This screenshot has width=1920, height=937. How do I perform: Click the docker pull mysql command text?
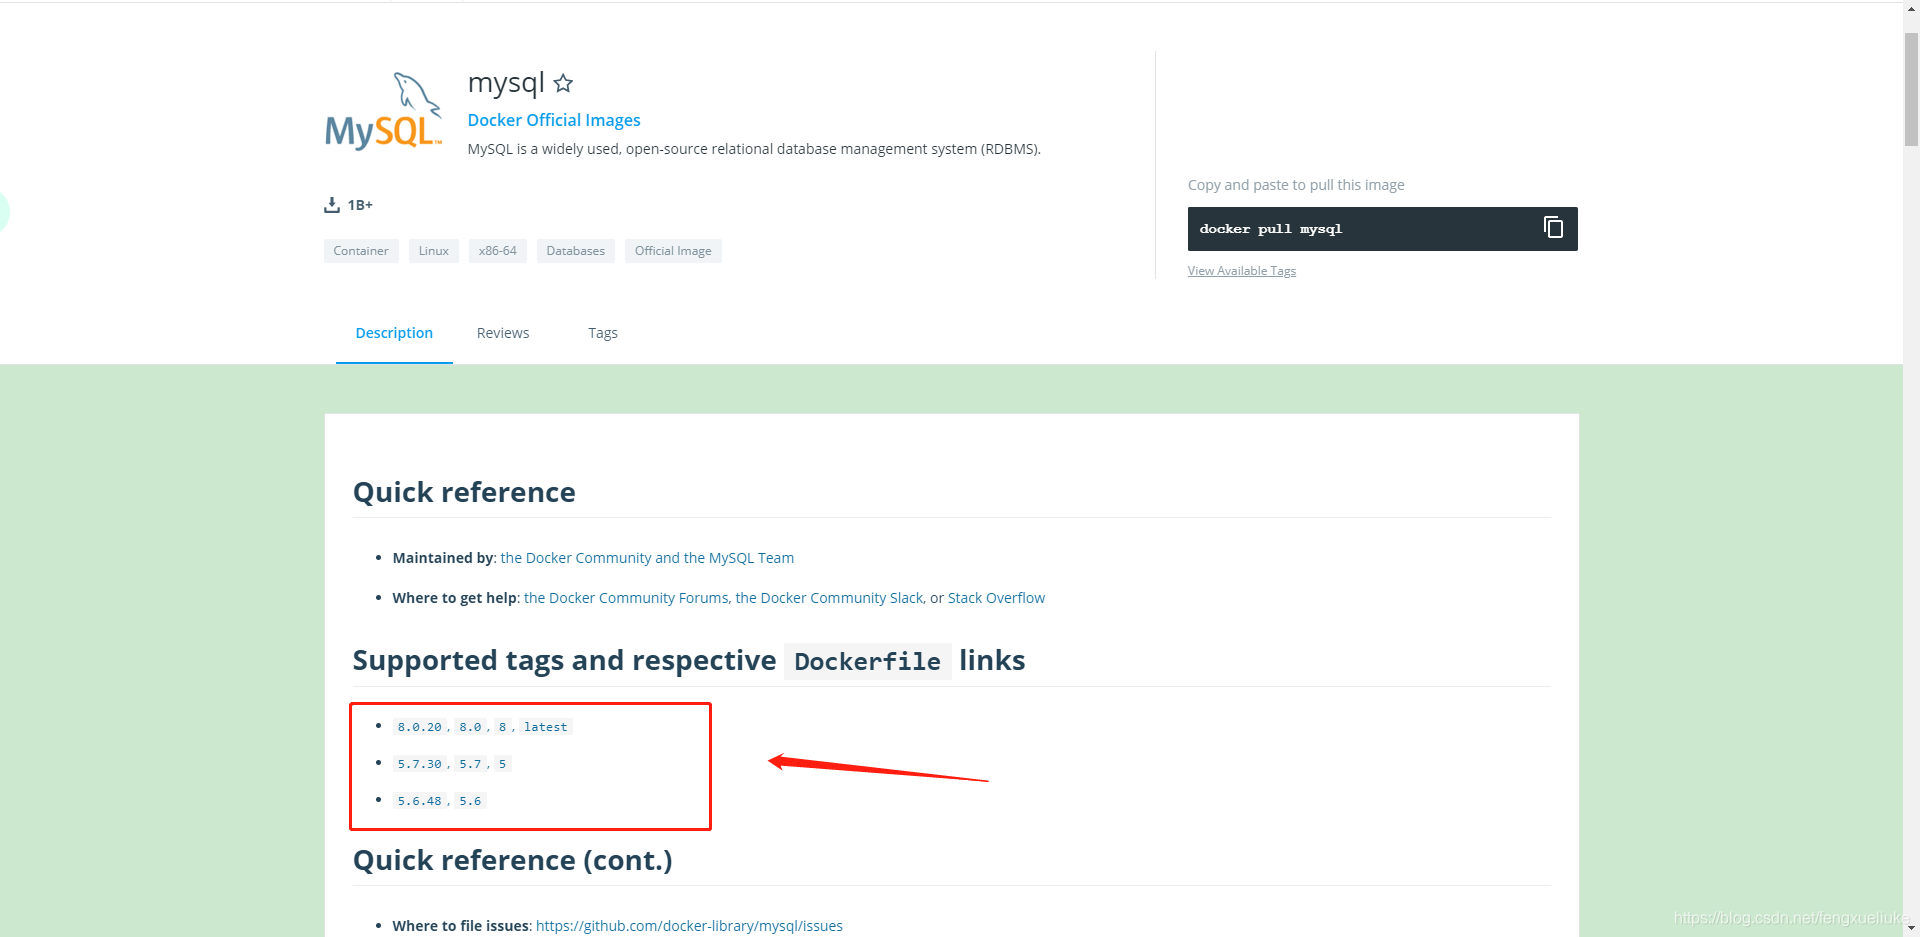[1270, 229]
